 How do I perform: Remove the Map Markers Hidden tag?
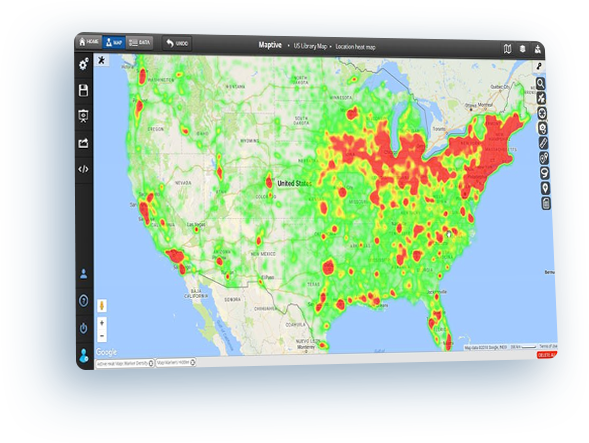coord(193,363)
